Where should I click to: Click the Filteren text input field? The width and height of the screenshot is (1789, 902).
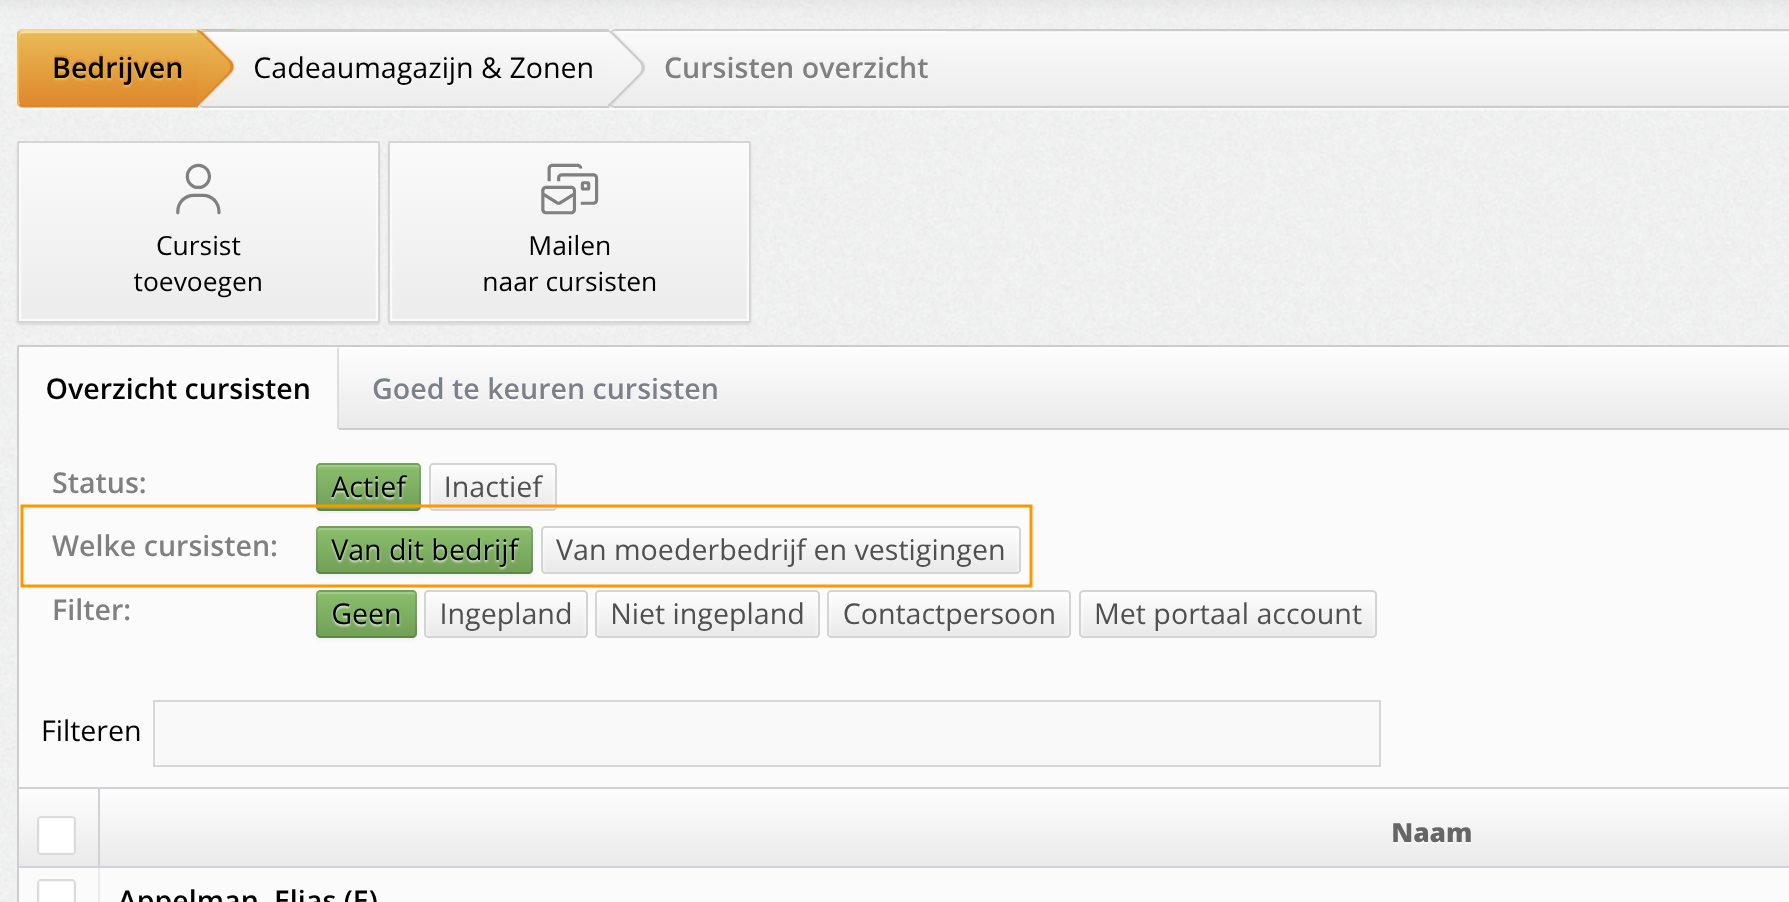click(766, 733)
